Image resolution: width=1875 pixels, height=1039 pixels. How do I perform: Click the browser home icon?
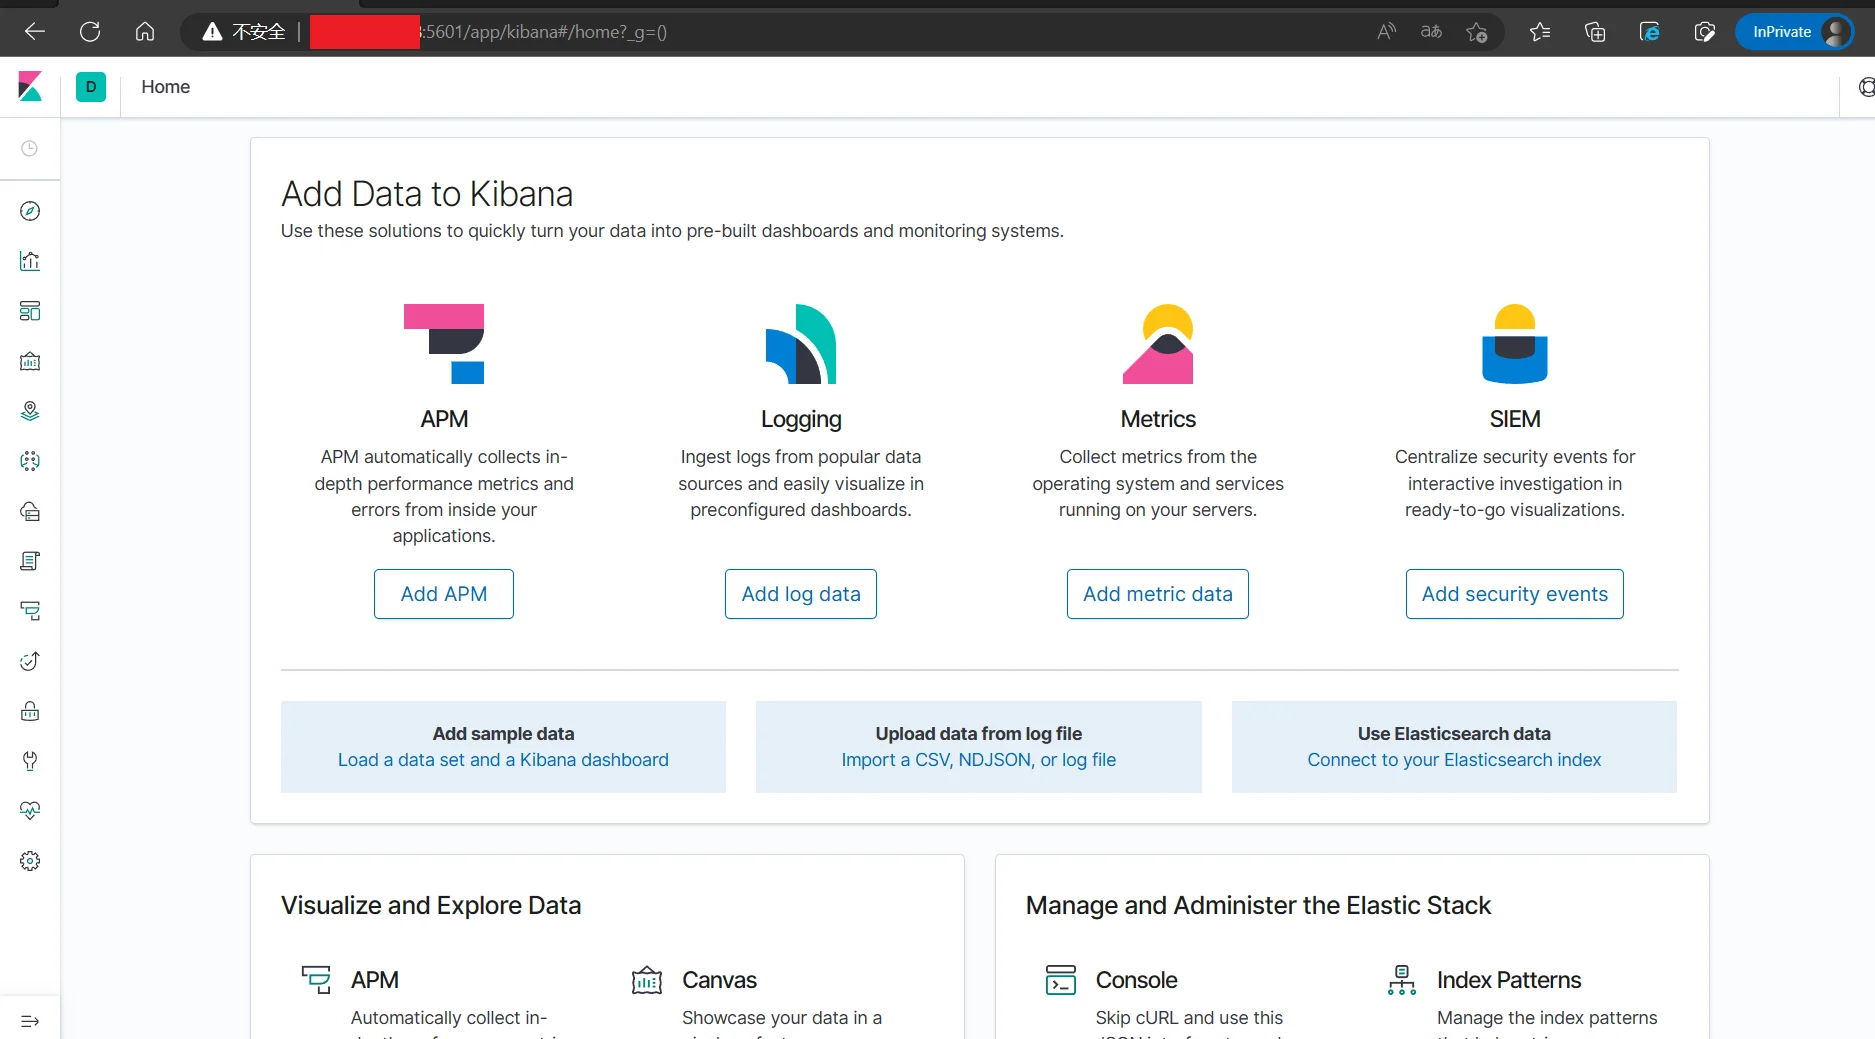tap(145, 32)
